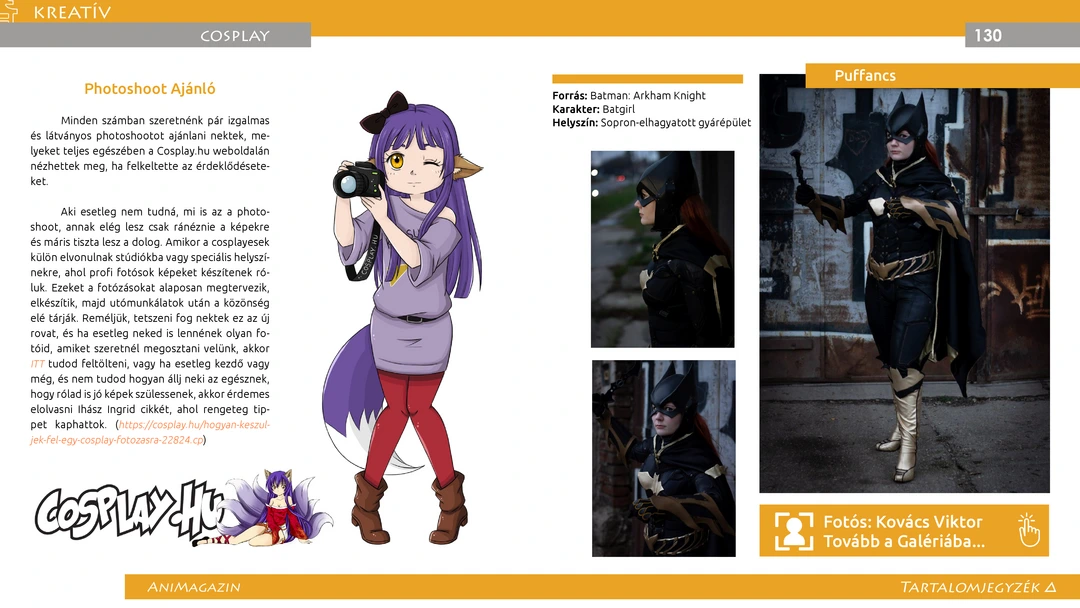Open the ITT upload link
The width and height of the screenshot is (1080, 608).
(x=37, y=364)
